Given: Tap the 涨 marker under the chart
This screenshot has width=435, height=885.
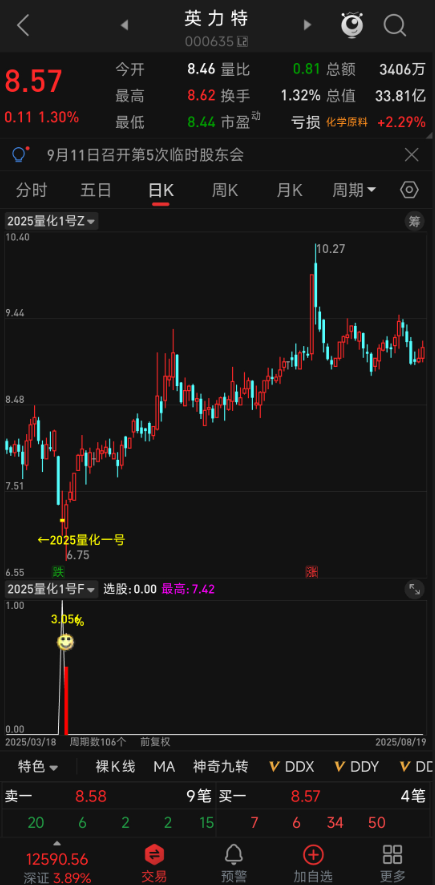Looking at the screenshot, I should point(311,571).
